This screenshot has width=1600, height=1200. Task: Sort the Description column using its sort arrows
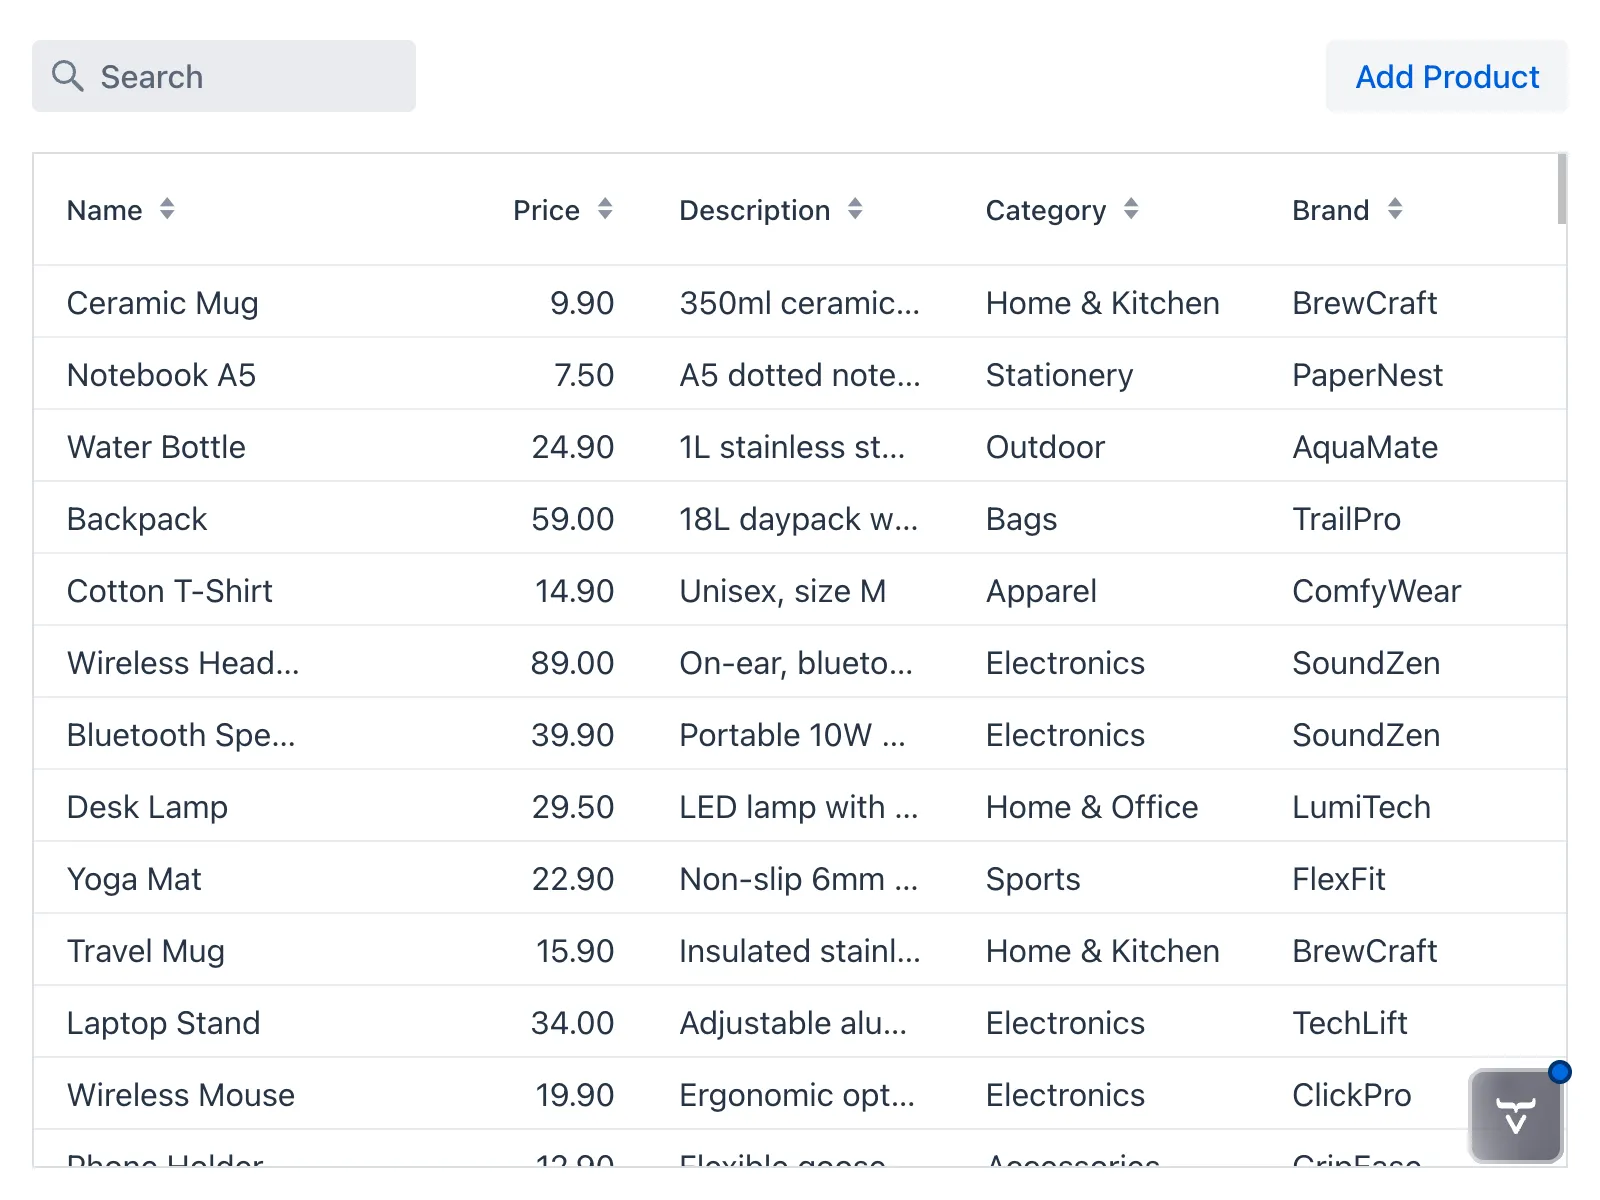coord(855,209)
